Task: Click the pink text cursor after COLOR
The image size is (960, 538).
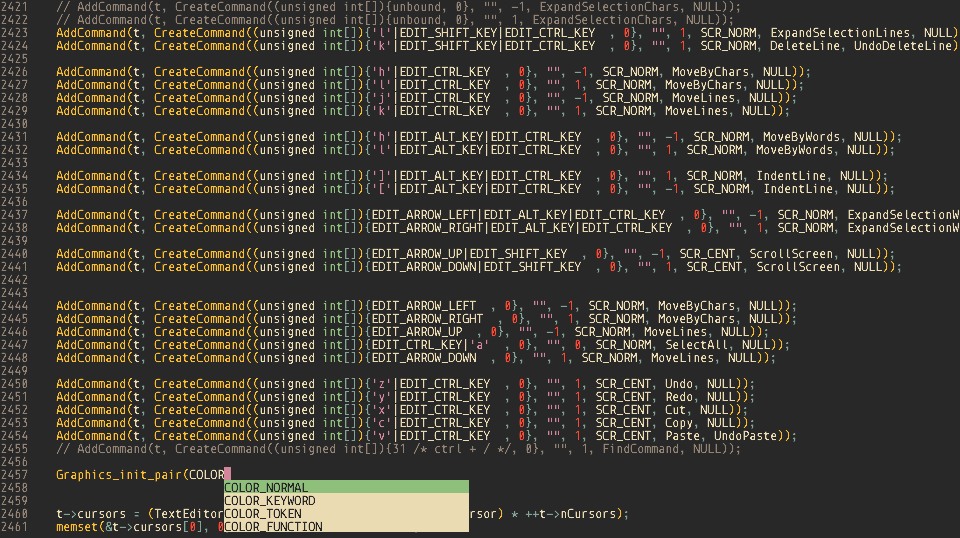Action: click(x=227, y=474)
